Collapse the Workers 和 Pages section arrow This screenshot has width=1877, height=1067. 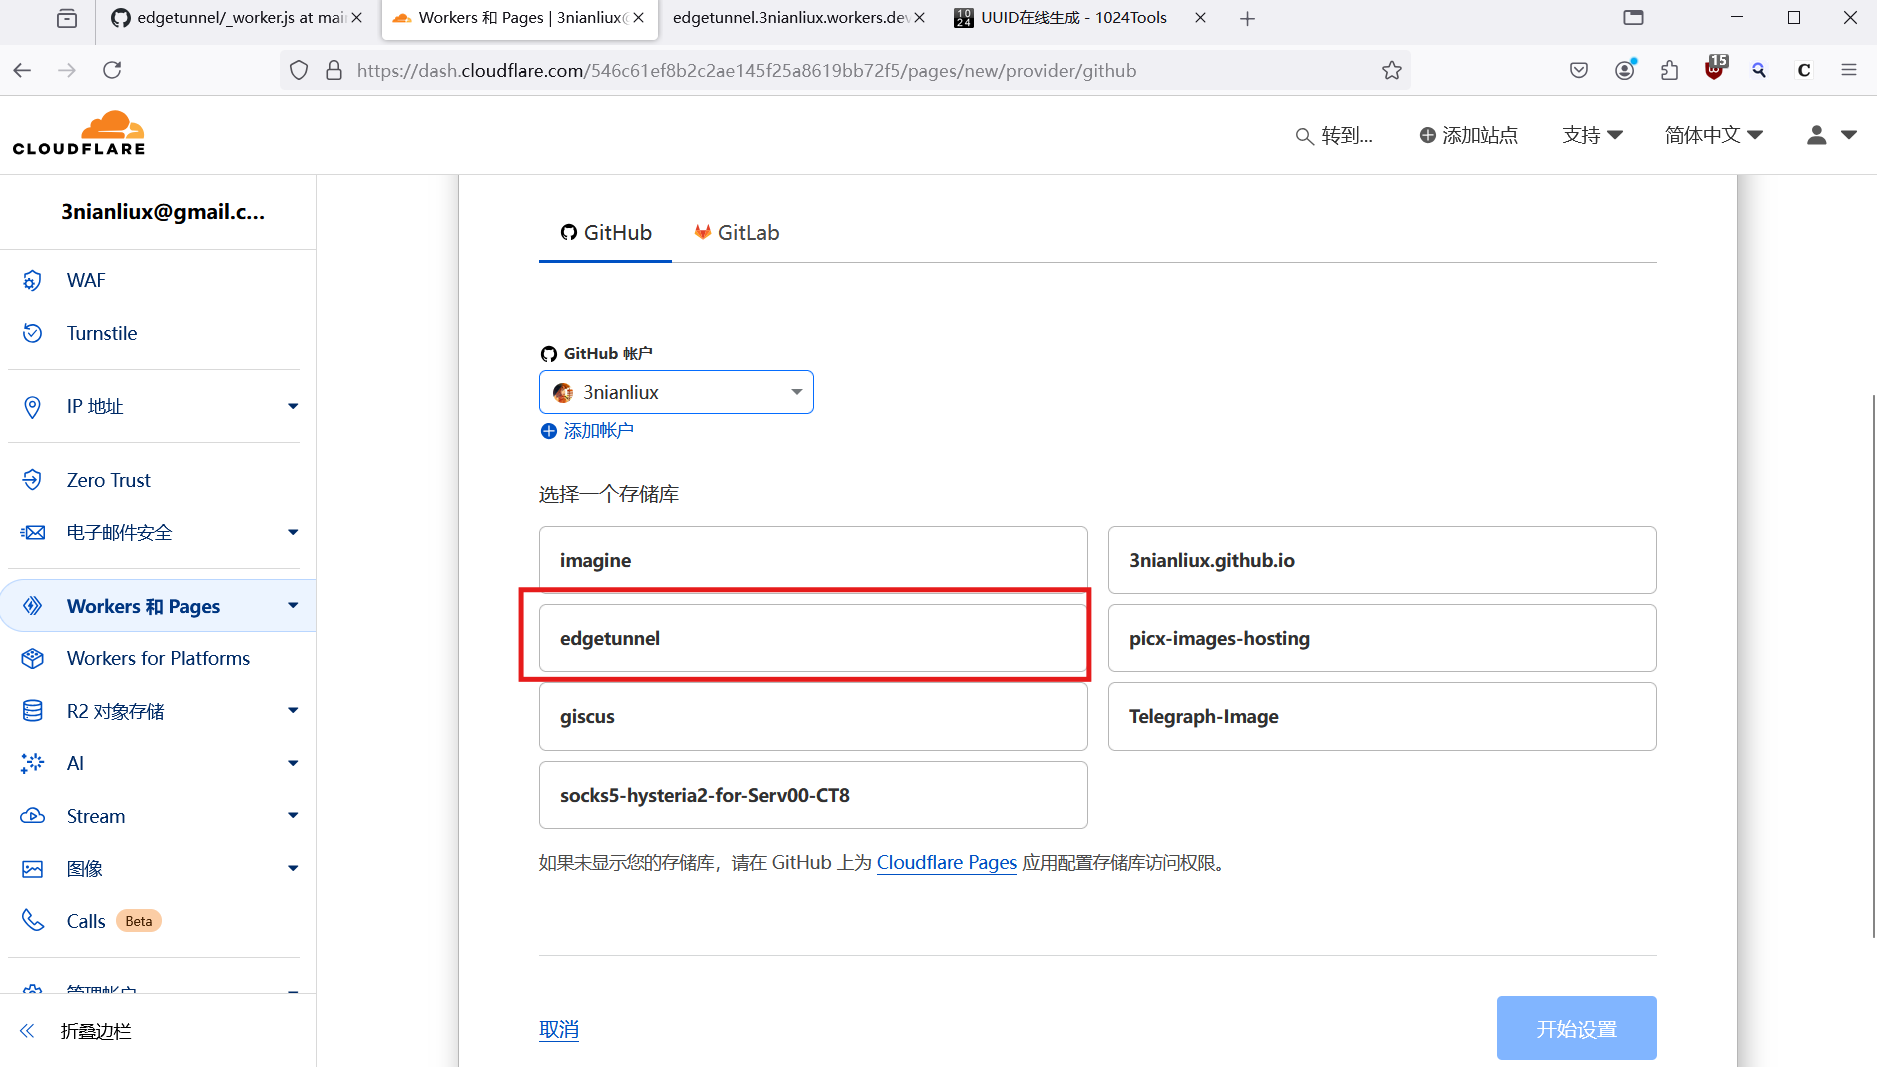pyautogui.click(x=293, y=605)
